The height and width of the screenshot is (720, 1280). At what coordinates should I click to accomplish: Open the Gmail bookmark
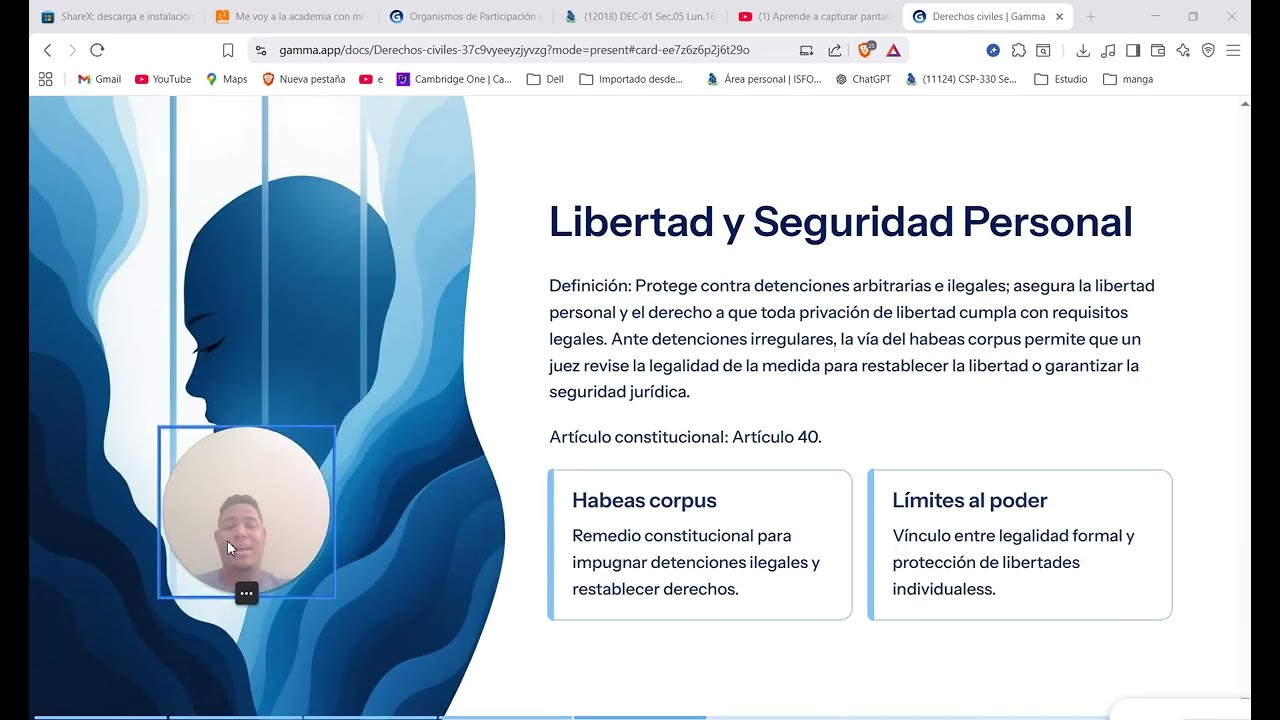(99, 79)
